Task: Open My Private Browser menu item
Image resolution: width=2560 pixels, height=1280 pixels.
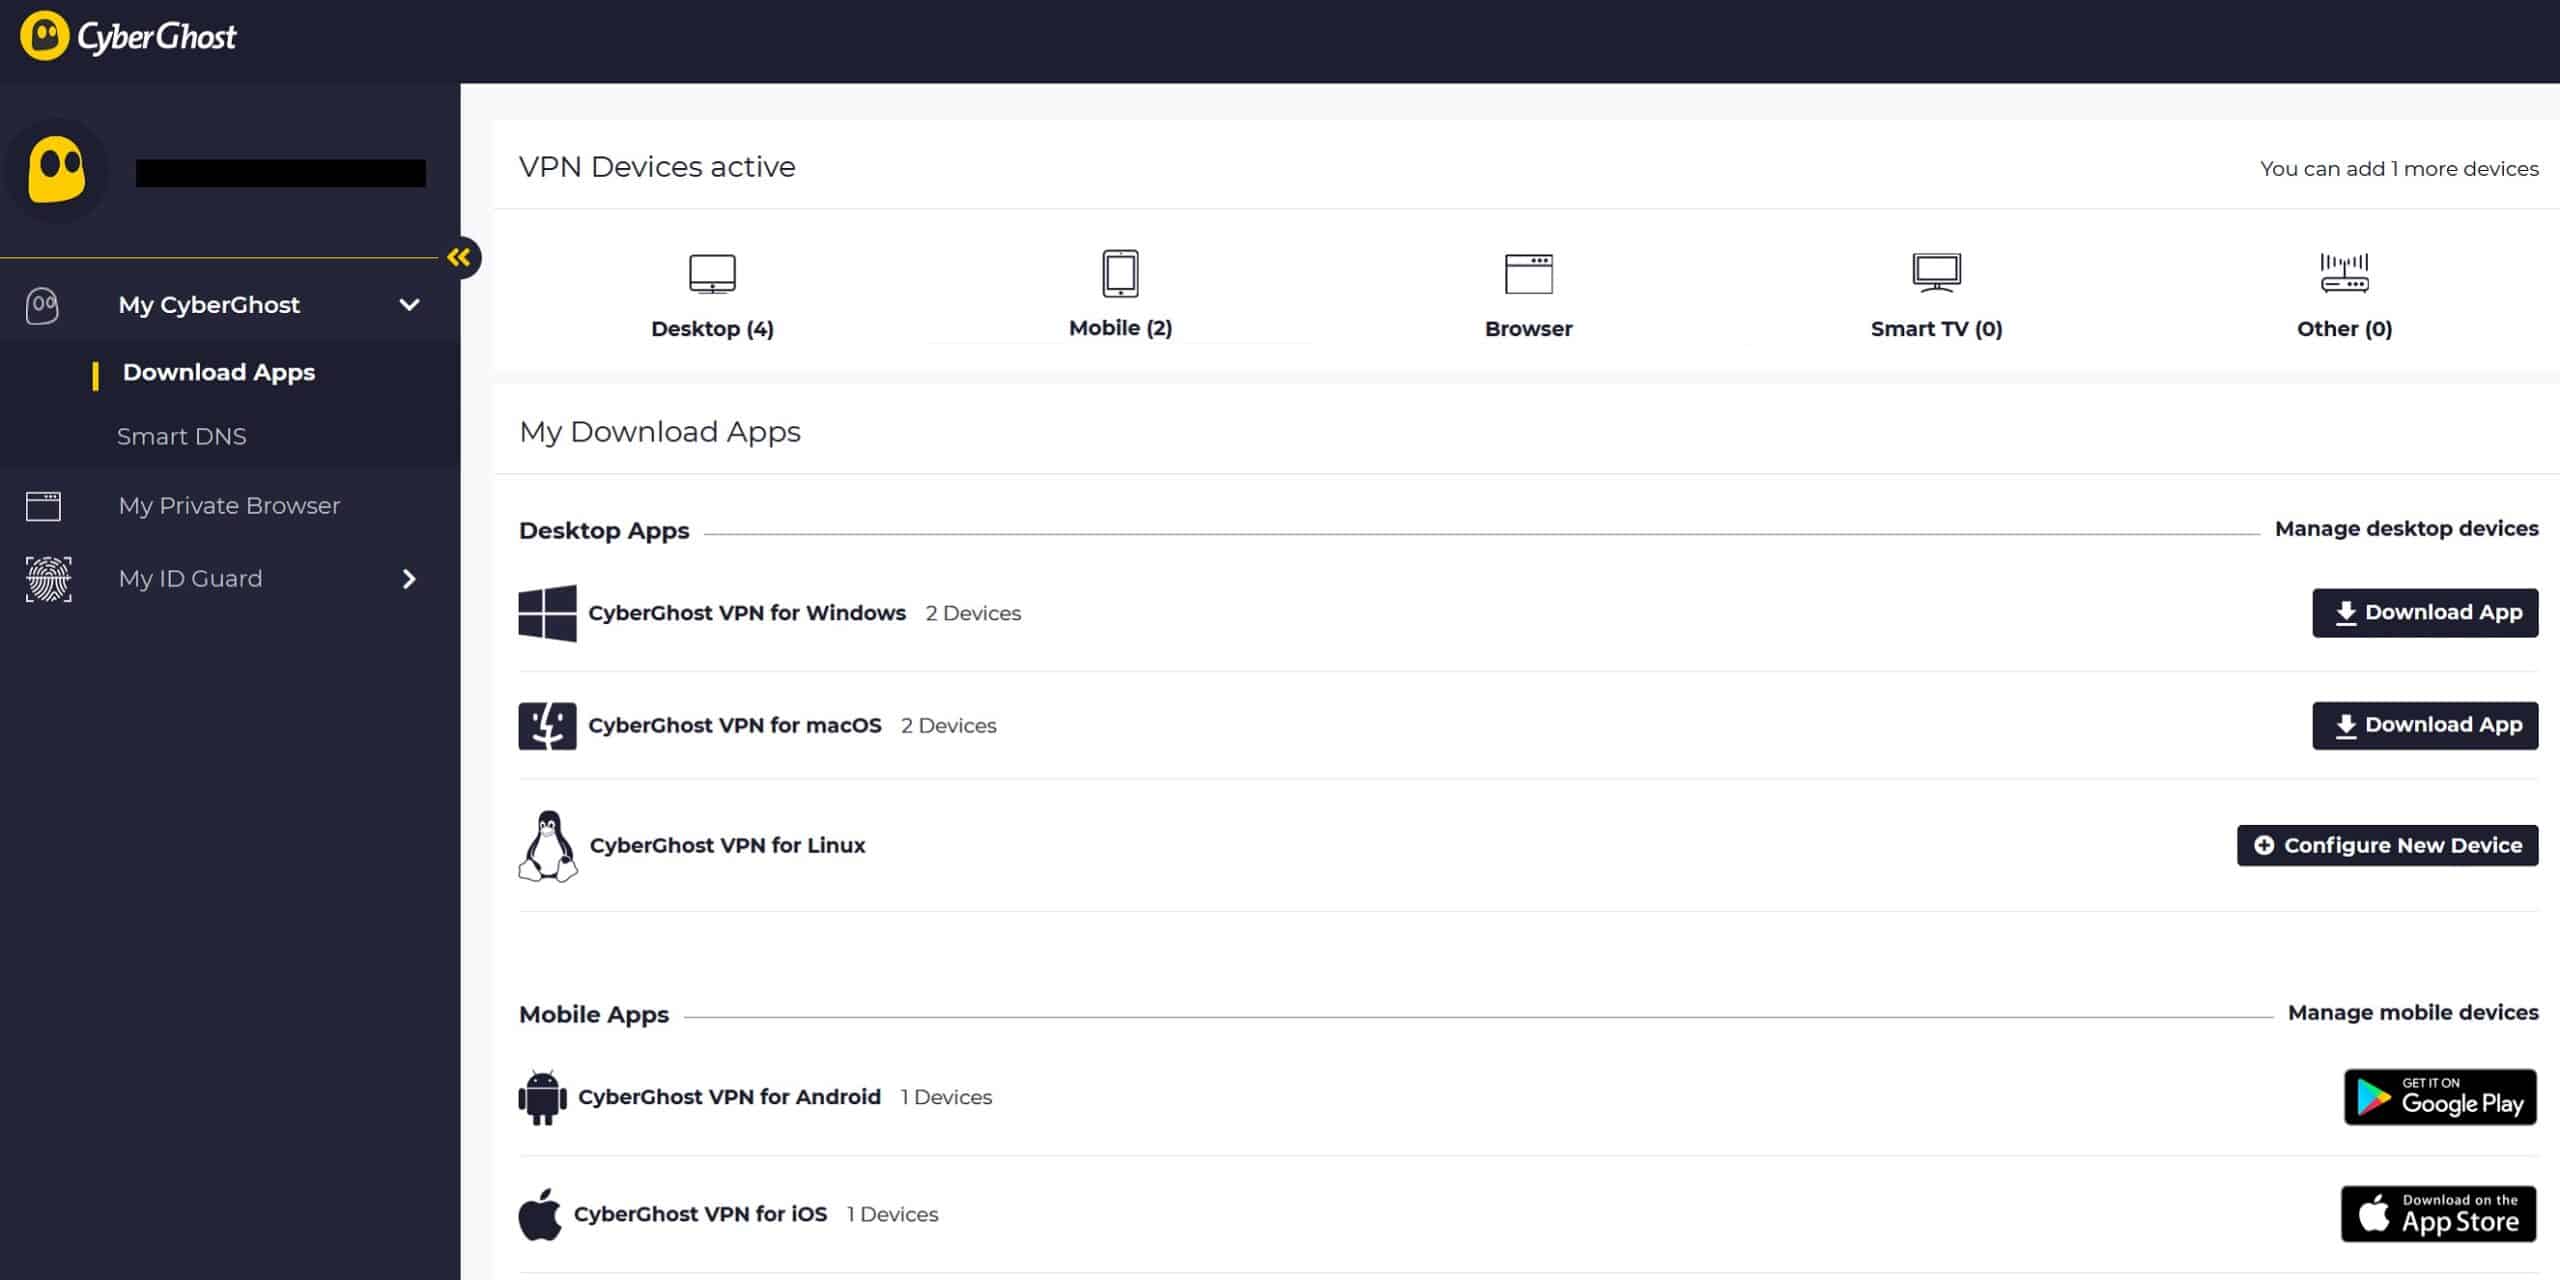Action: [x=229, y=505]
